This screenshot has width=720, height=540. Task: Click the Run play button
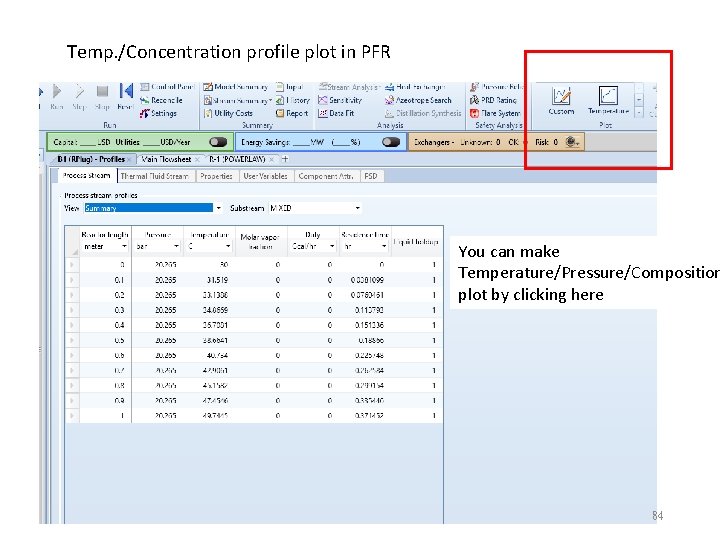click(x=56, y=96)
